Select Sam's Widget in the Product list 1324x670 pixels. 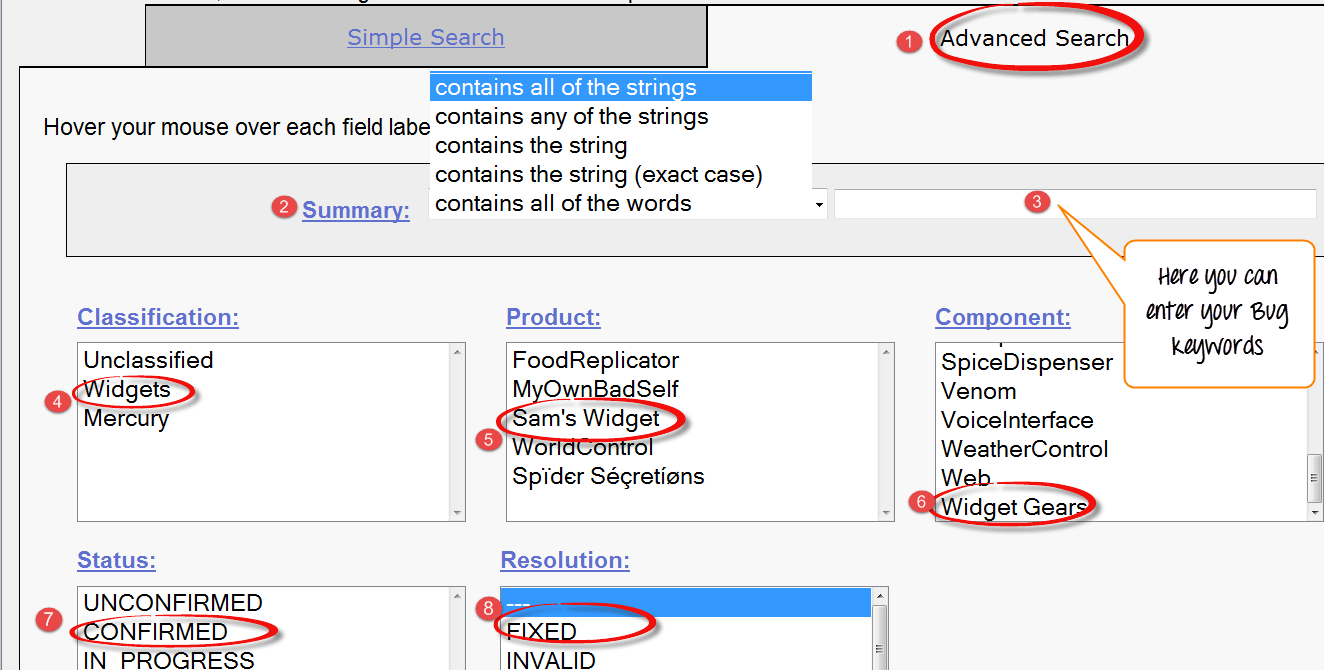586,418
